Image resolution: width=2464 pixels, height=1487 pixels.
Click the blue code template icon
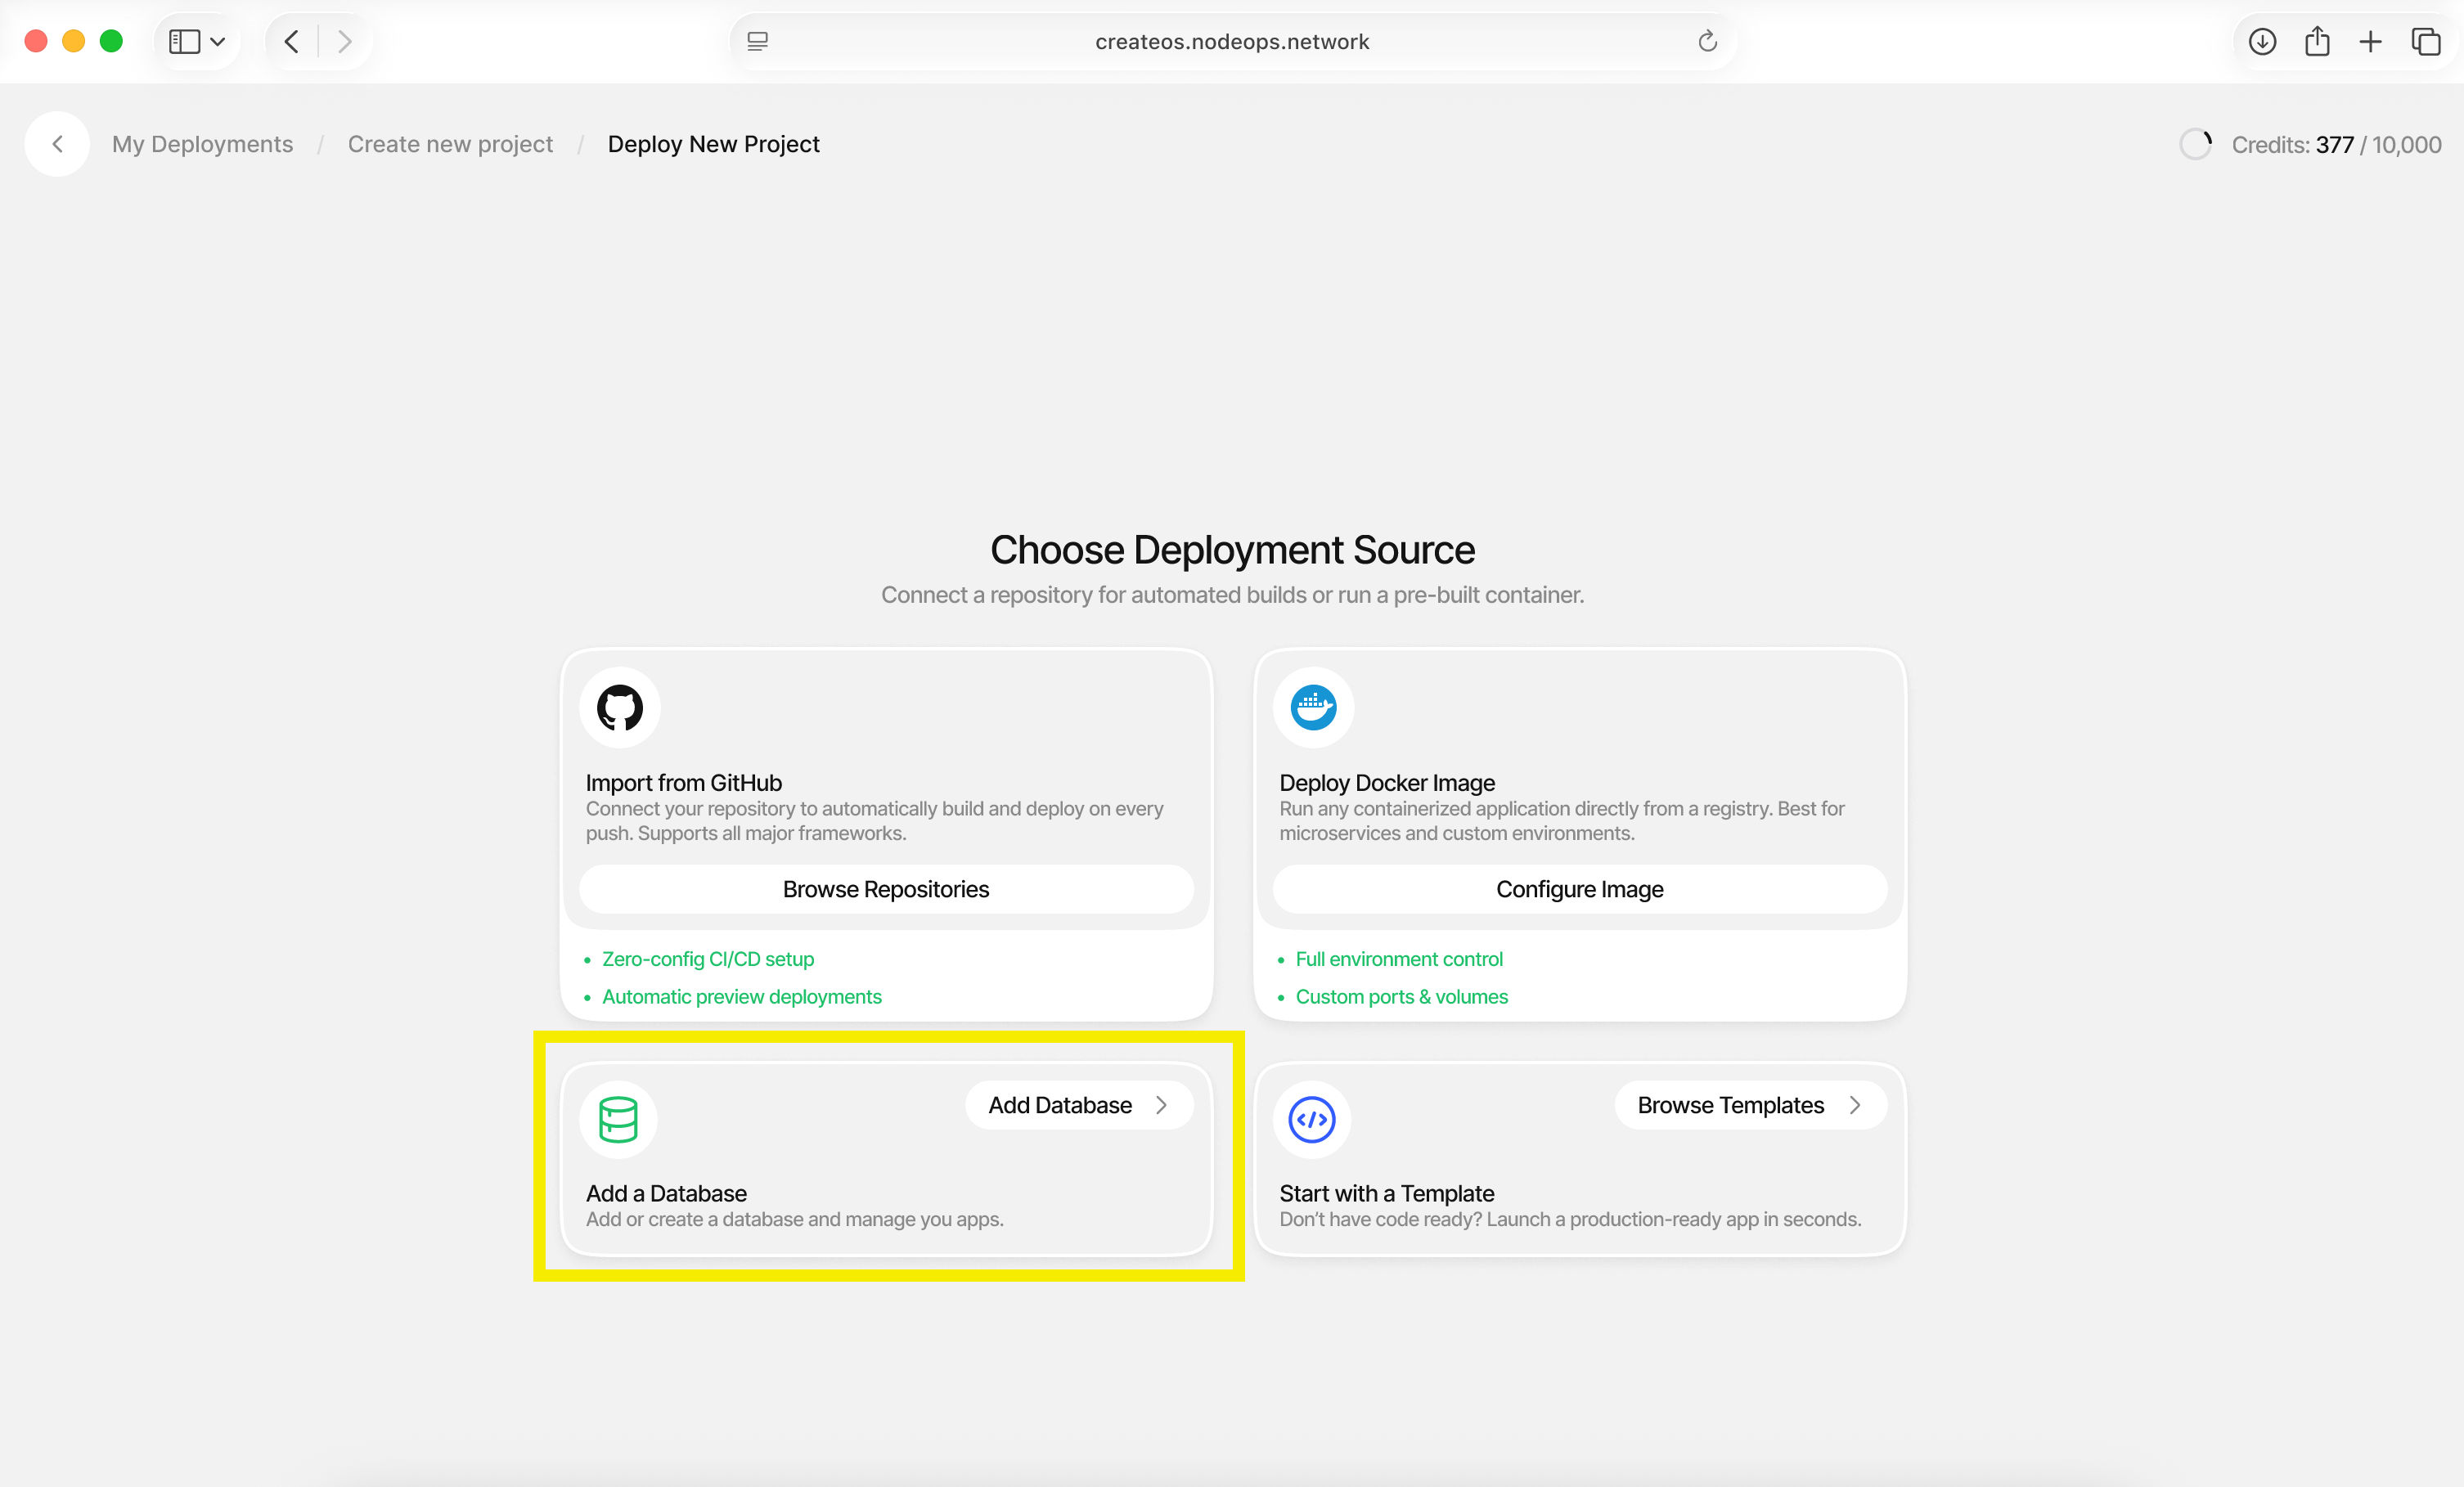pyautogui.click(x=1311, y=1119)
